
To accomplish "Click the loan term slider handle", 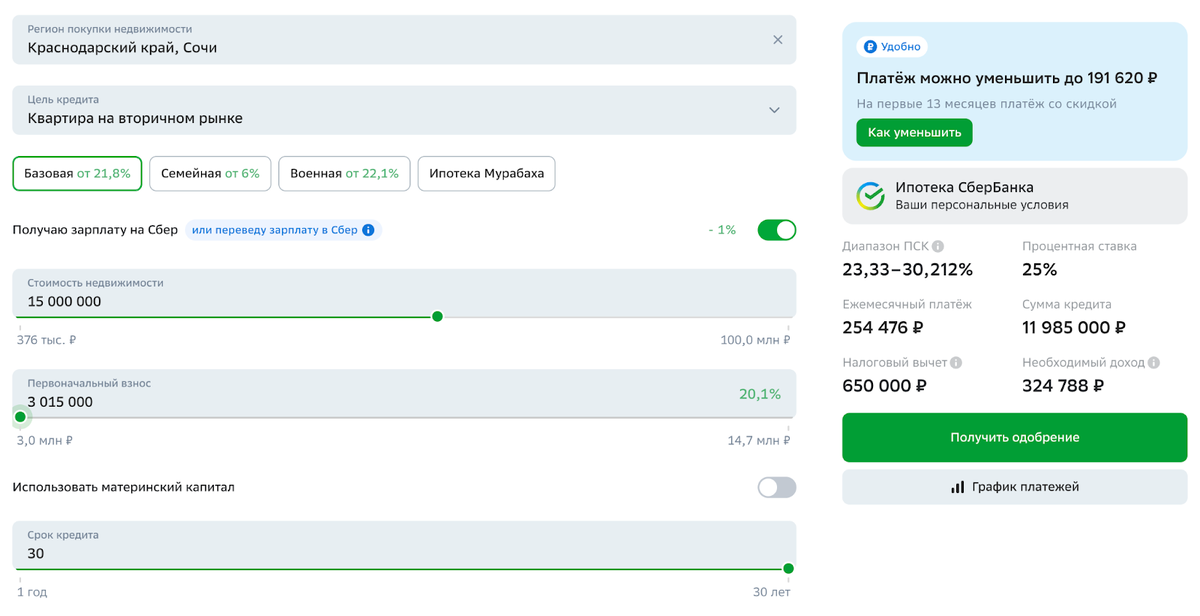I will pos(788,568).
